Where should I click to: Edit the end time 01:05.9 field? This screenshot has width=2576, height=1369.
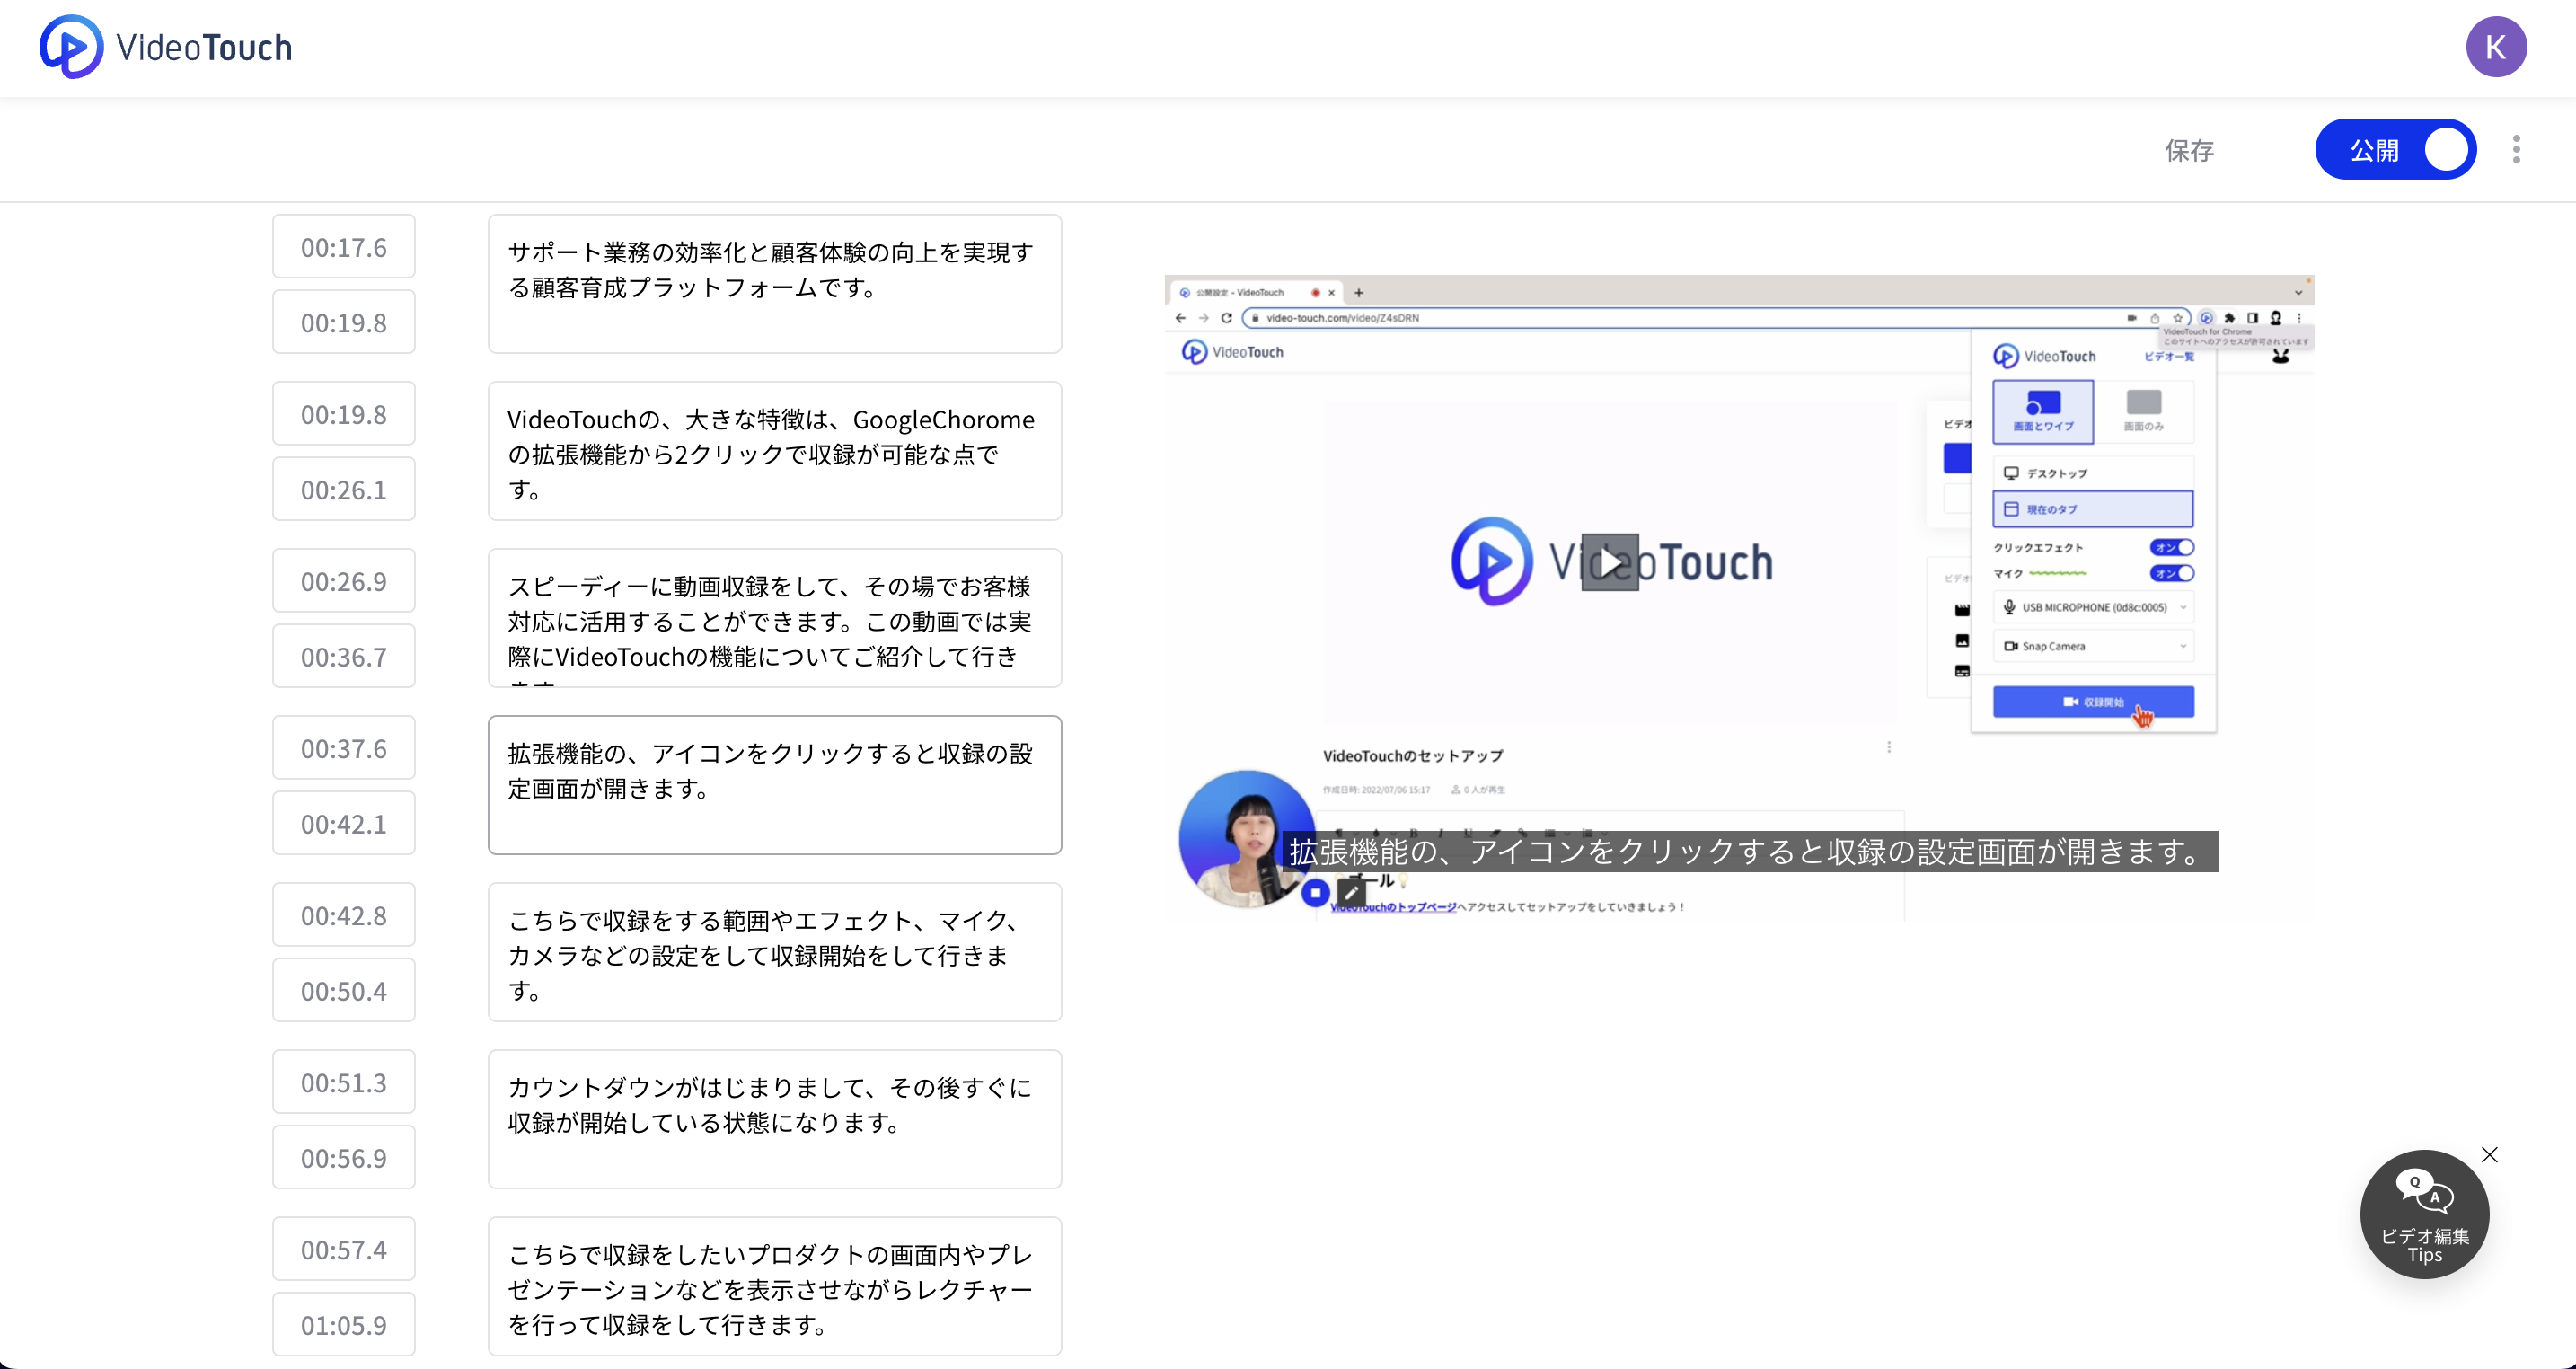(344, 1324)
